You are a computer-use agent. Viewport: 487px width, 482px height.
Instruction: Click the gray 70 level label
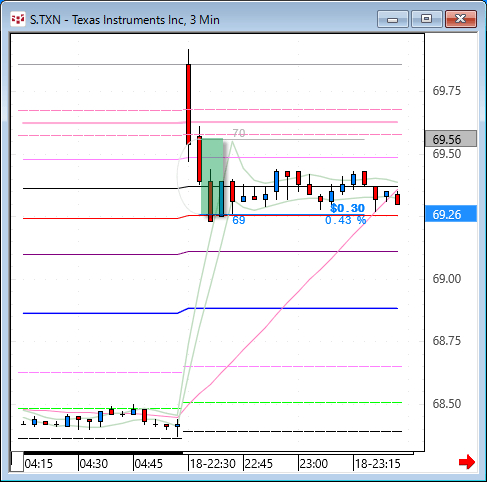239,133
